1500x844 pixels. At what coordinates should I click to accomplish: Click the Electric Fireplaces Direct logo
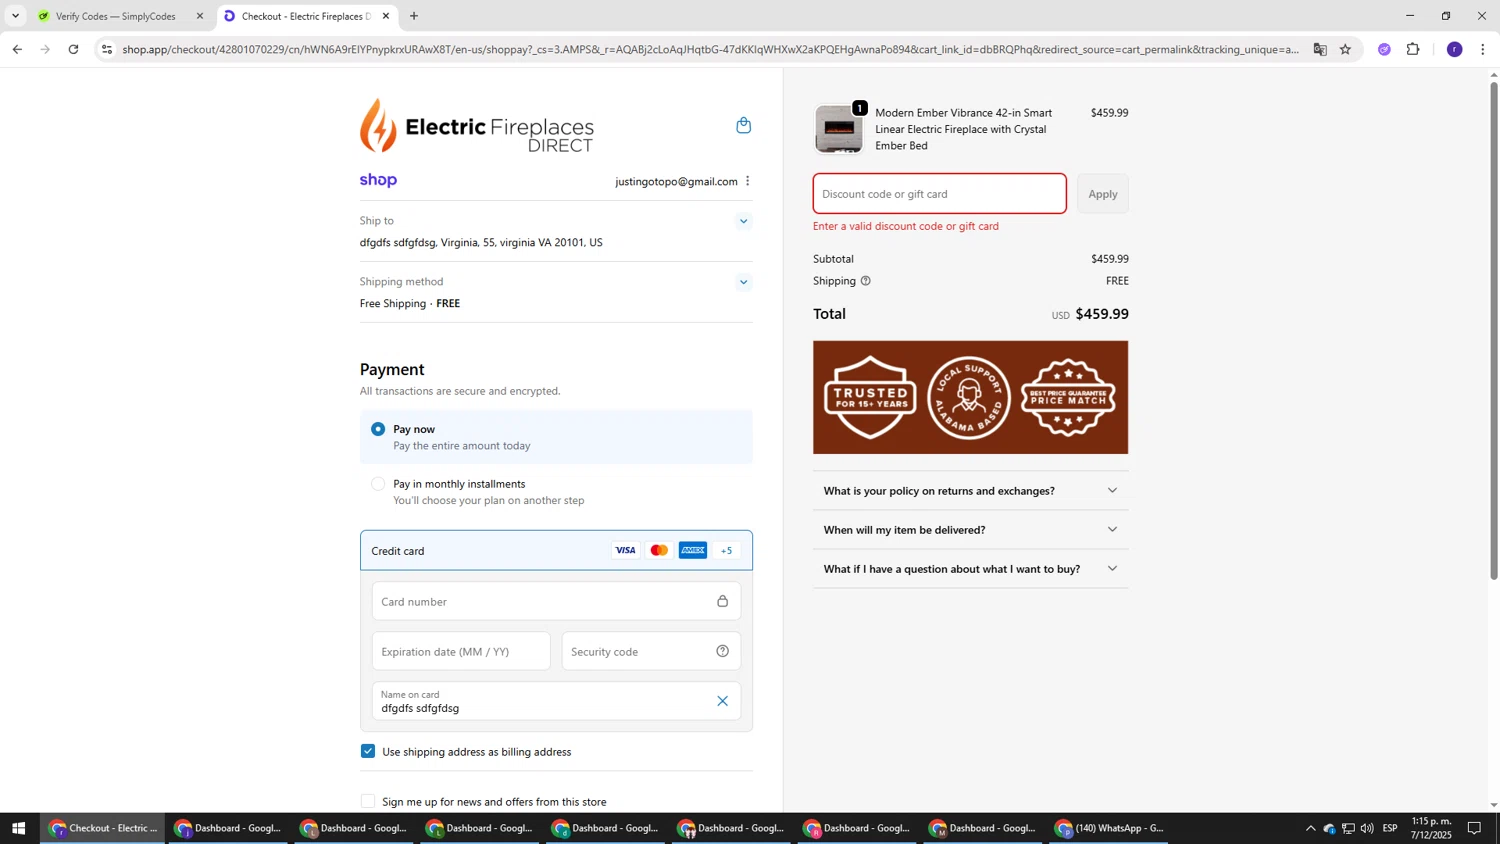click(477, 126)
